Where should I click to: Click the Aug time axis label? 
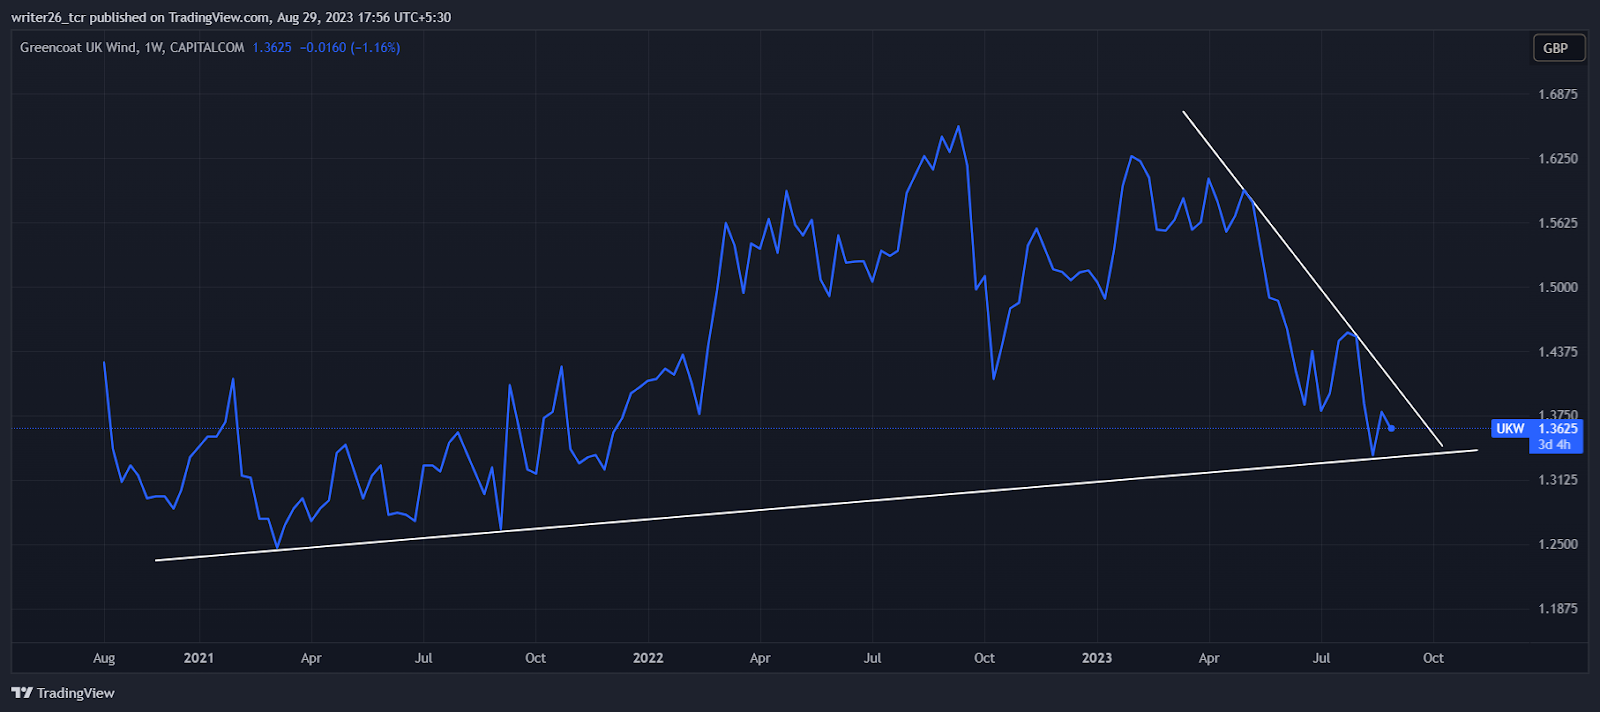(x=104, y=658)
